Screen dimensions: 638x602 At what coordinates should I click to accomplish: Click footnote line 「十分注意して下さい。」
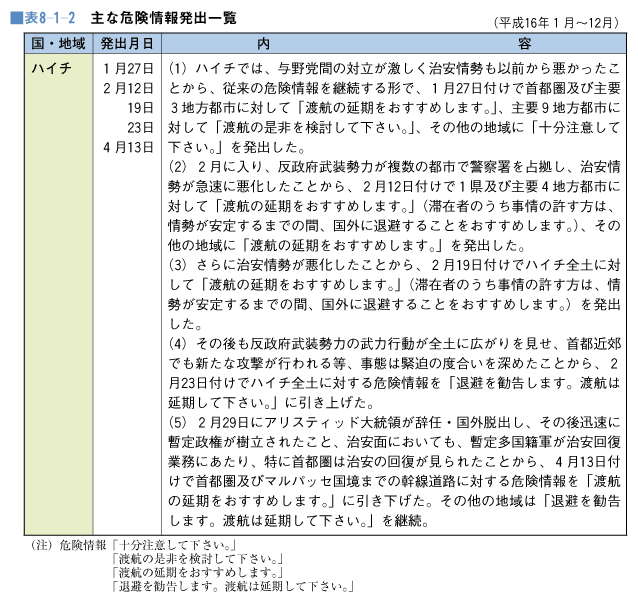coord(174,545)
